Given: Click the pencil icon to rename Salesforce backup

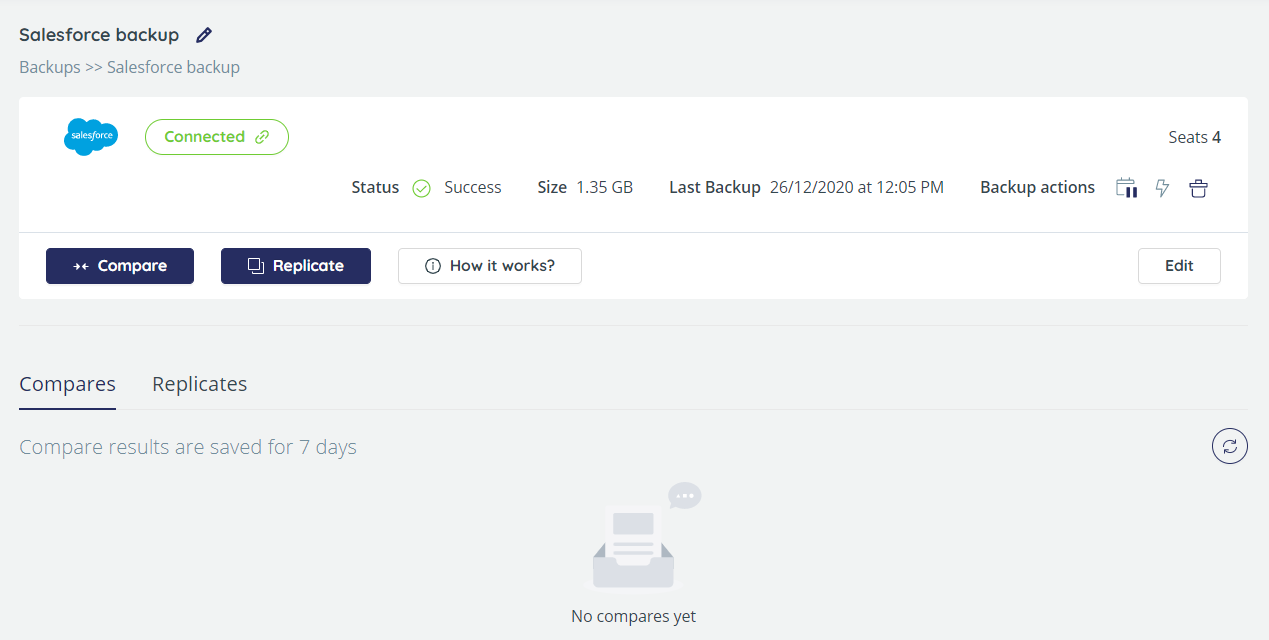Looking at the screenshot, I should coord(204,35).
